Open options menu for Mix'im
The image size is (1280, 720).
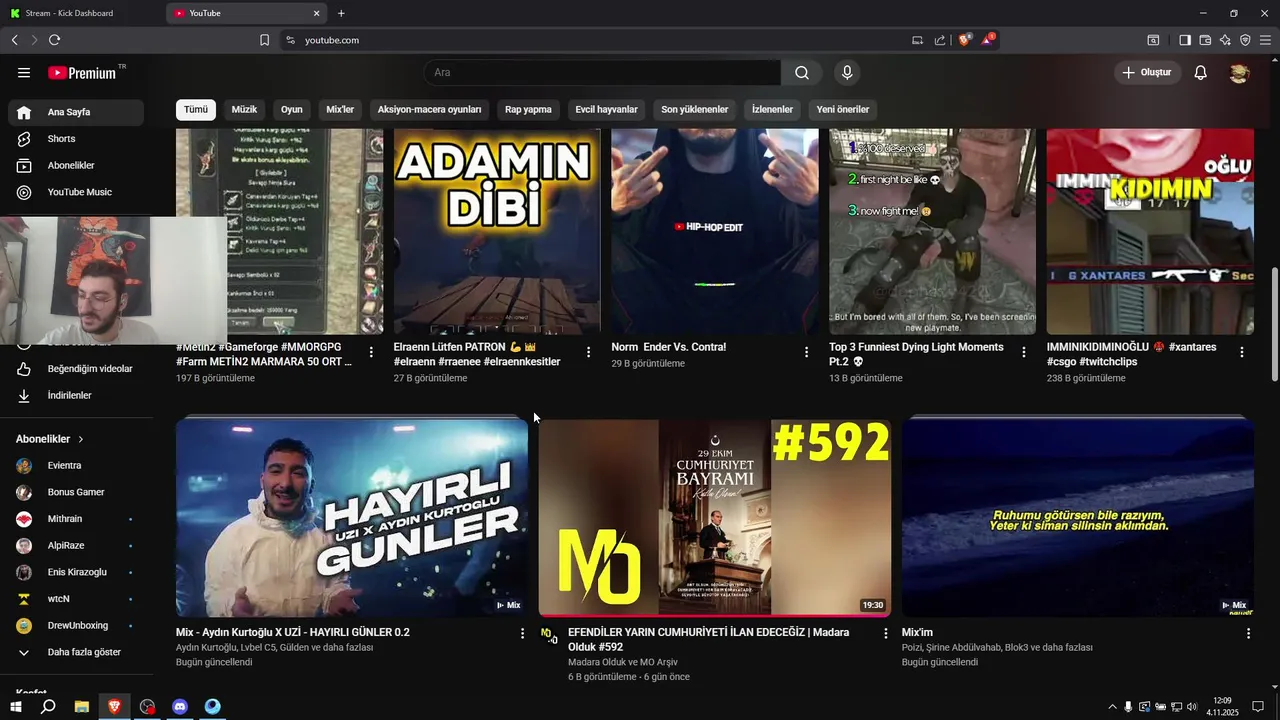point(1248,633)
